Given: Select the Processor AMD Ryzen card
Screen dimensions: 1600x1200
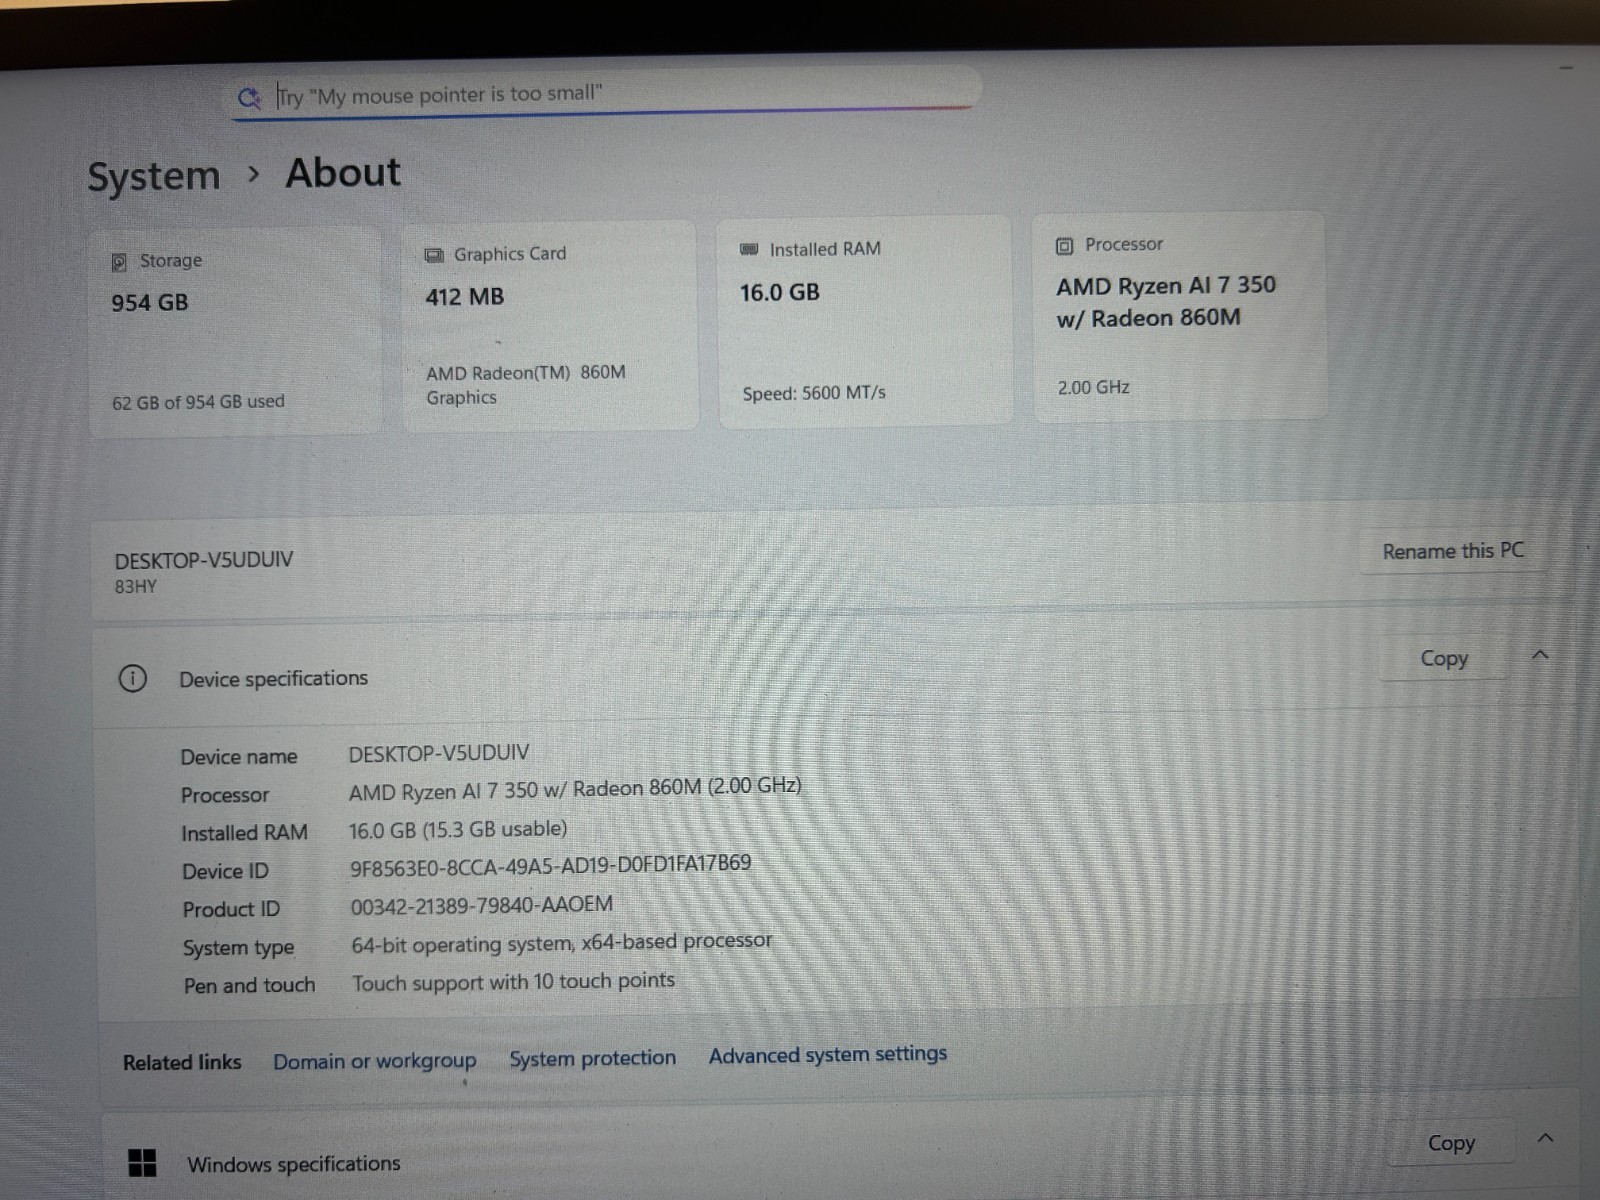Looking at the screenshot, I should pos(1180,316).
